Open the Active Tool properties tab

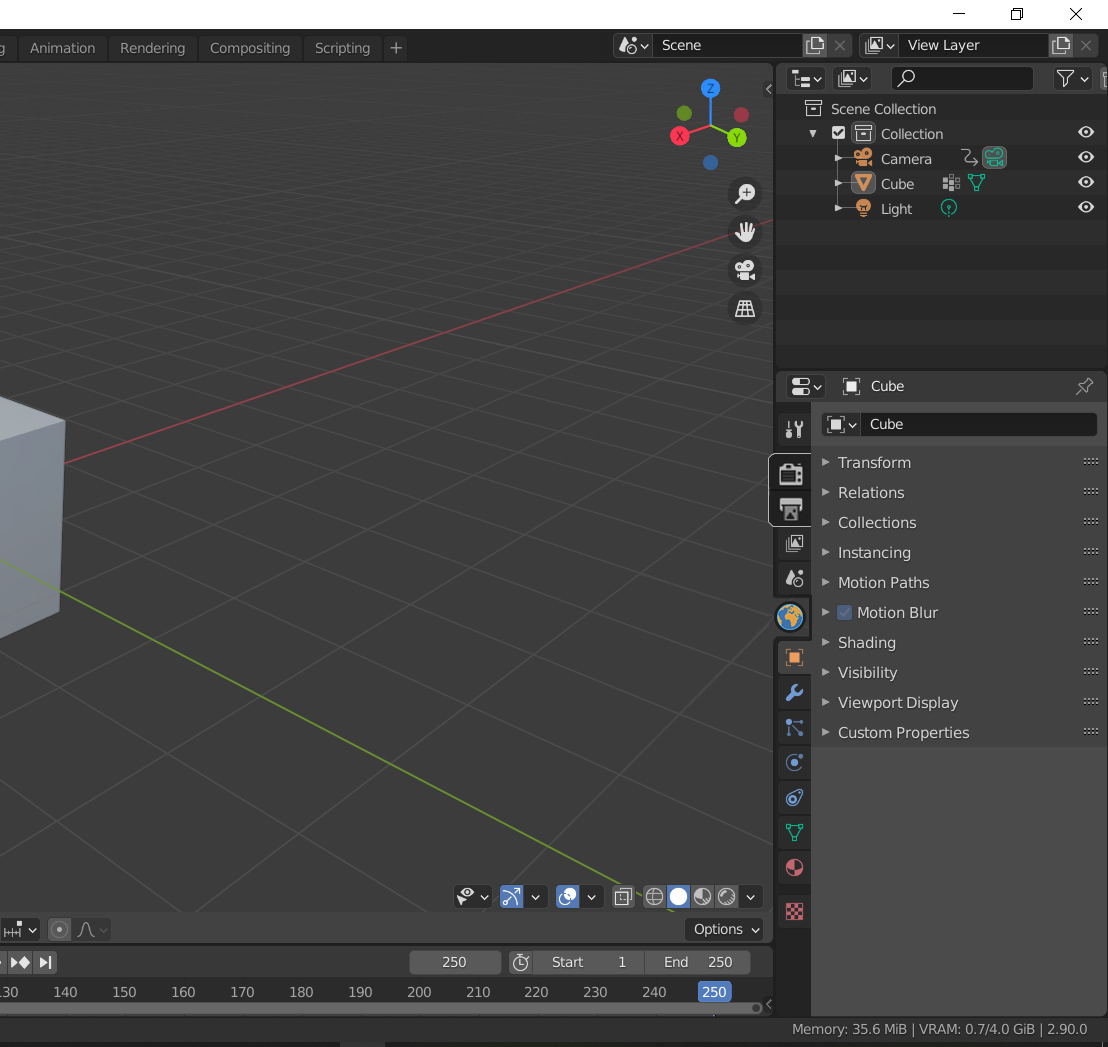click(794, 429)
